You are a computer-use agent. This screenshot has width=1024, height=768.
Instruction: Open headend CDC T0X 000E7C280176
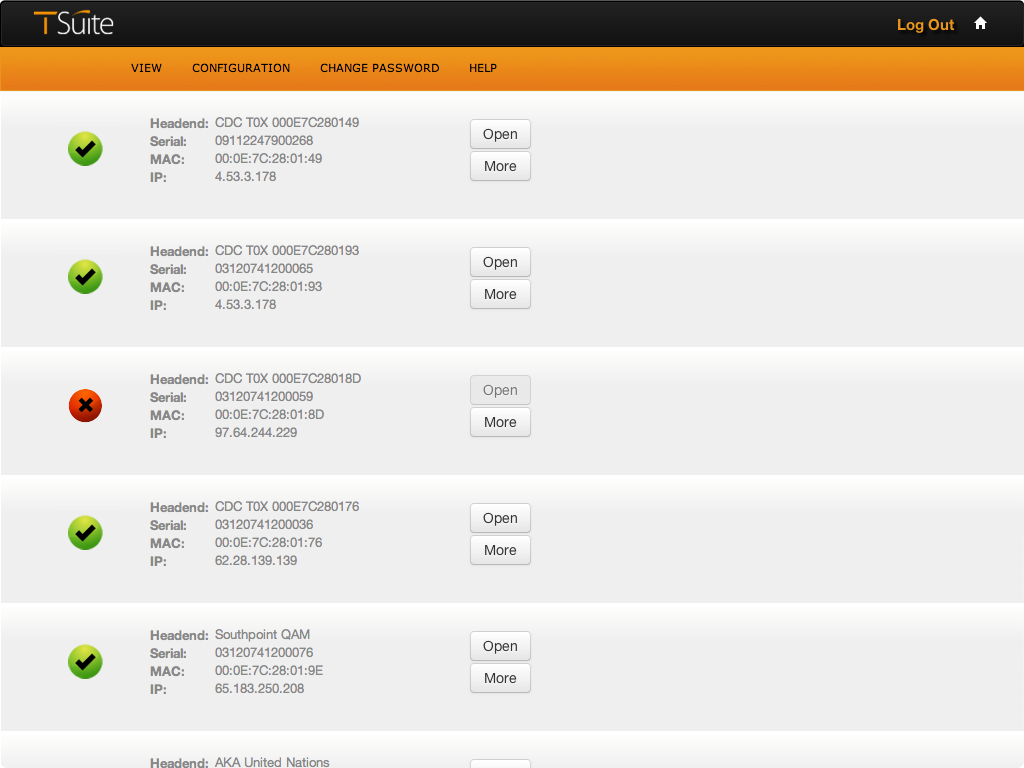coord(500,518)
